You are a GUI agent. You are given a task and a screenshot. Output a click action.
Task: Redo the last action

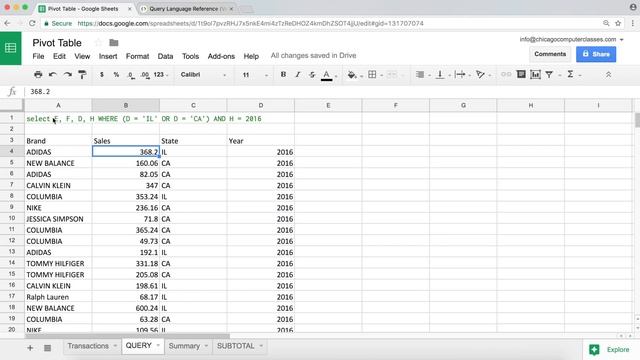tap(67, 74)
